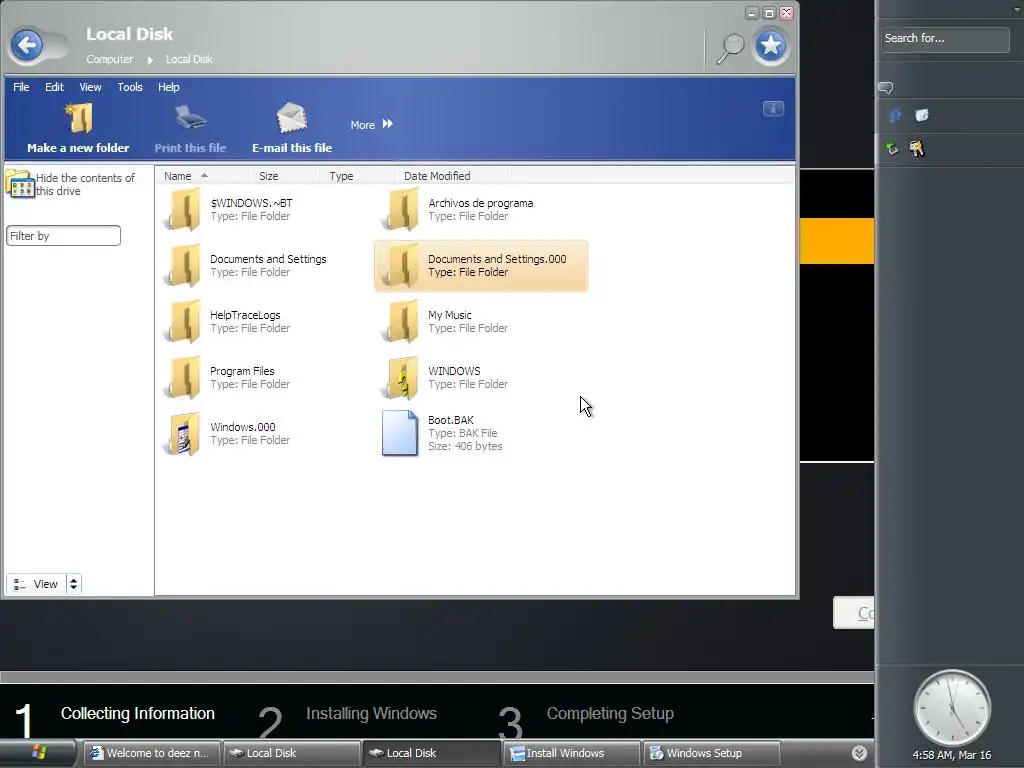Select the Archivos de programa folder icon

point(402,210)
